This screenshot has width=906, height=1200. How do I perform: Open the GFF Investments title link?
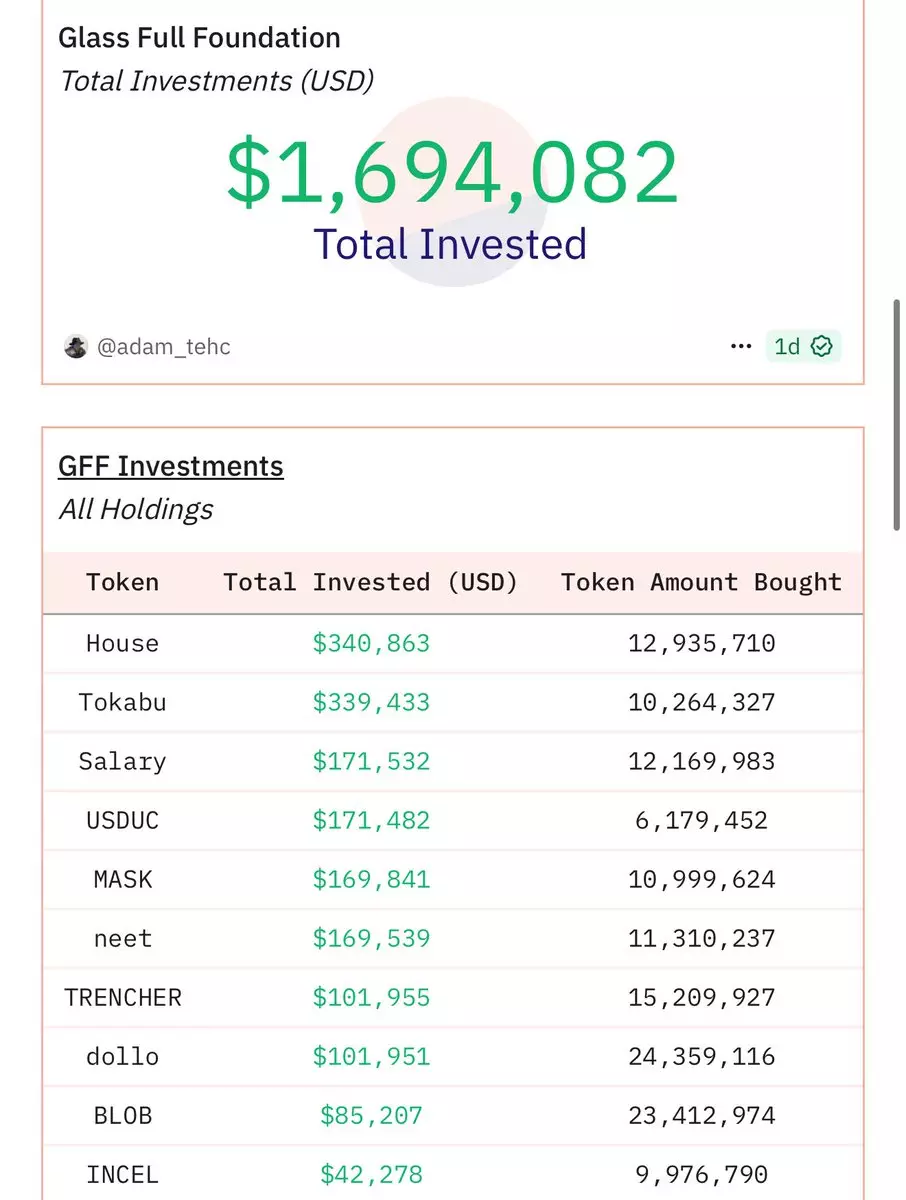pos(171,466)
